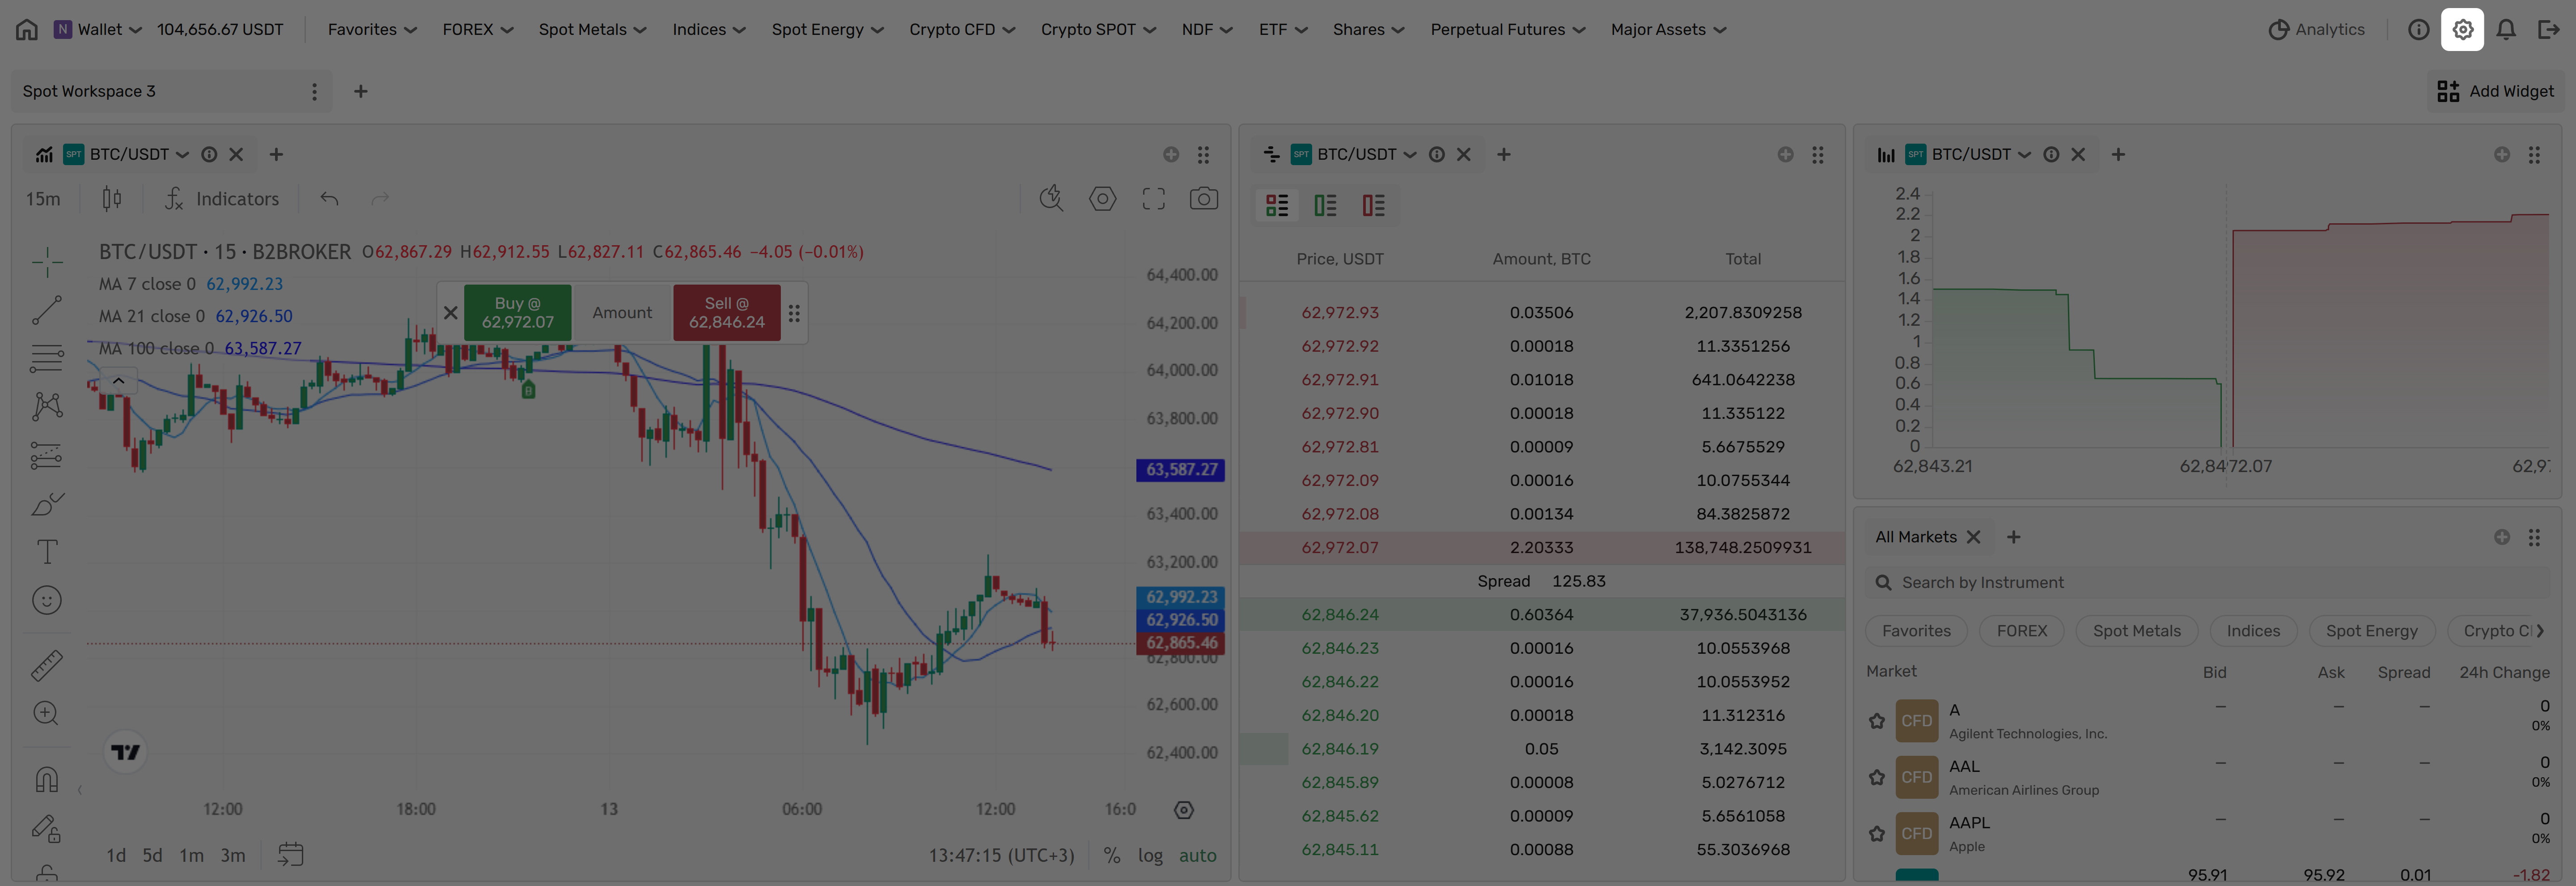
Task: Expand the Crypto CFD menu
Action: pos(962,30)
